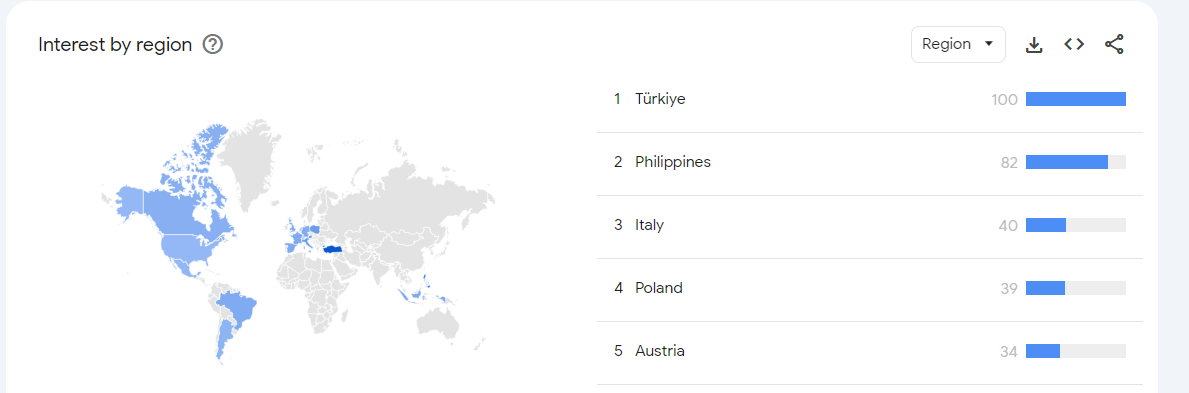
Task: Select Italy from the ranked list
Action: coord(870,225)
